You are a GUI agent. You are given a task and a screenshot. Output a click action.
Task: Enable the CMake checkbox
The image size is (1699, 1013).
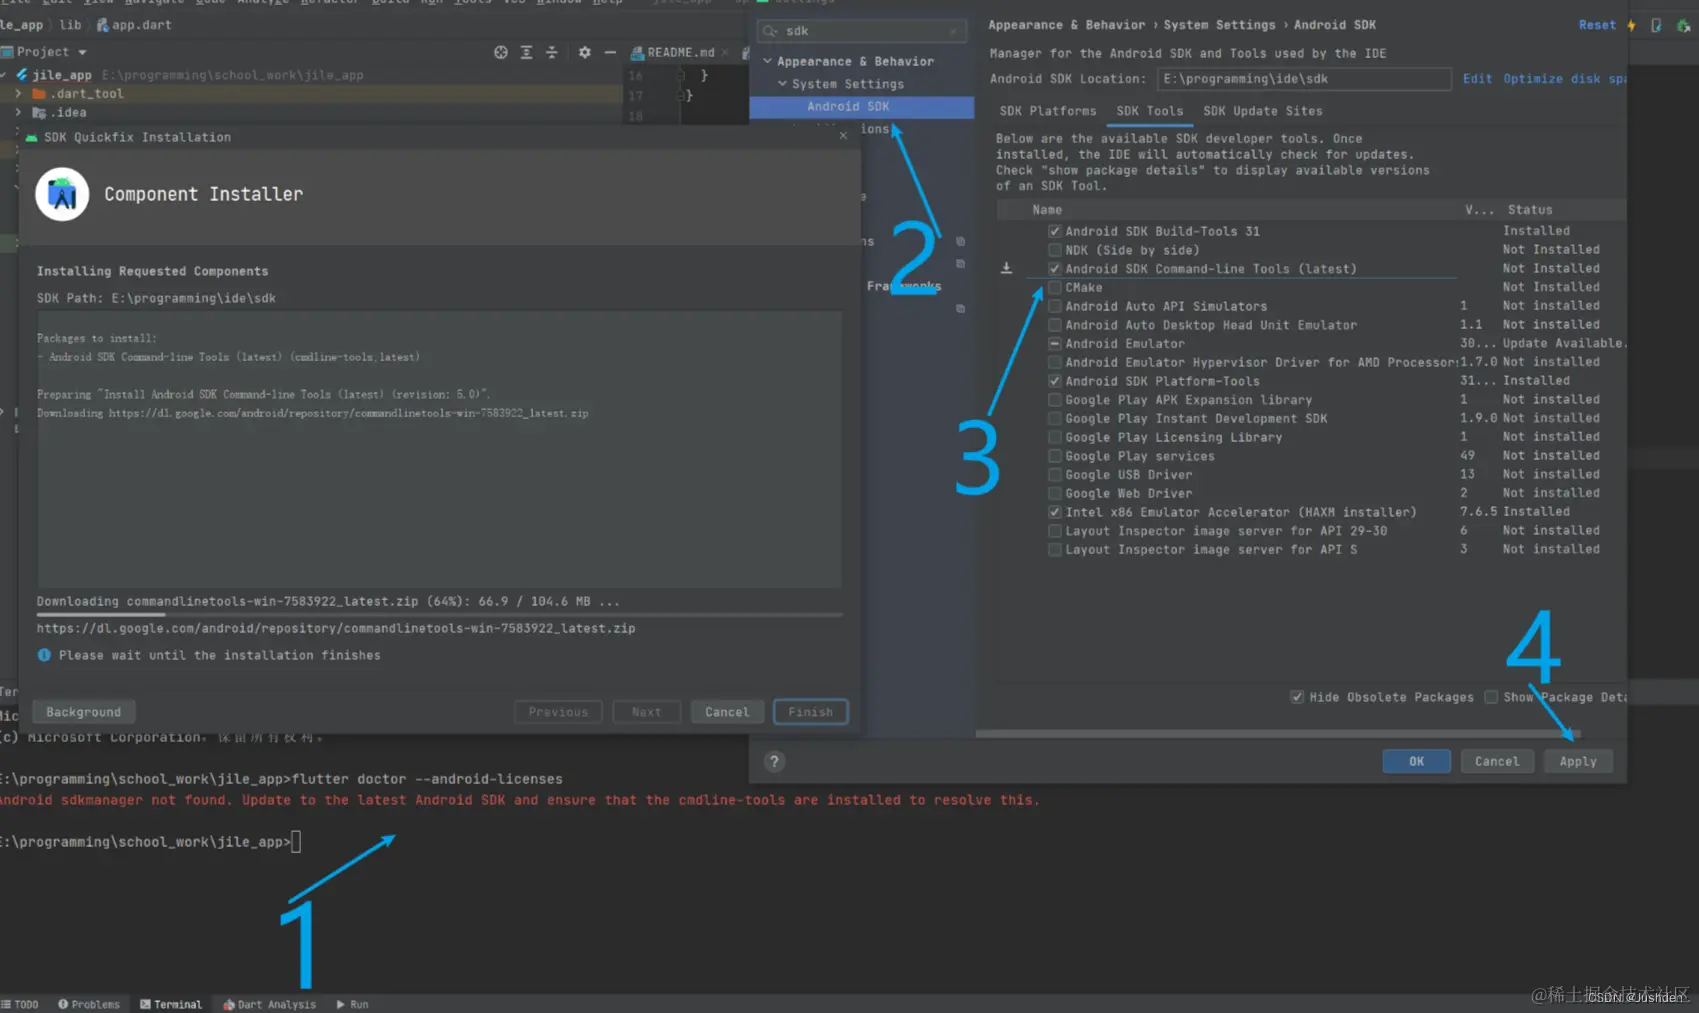click(x=1054, y=288)
